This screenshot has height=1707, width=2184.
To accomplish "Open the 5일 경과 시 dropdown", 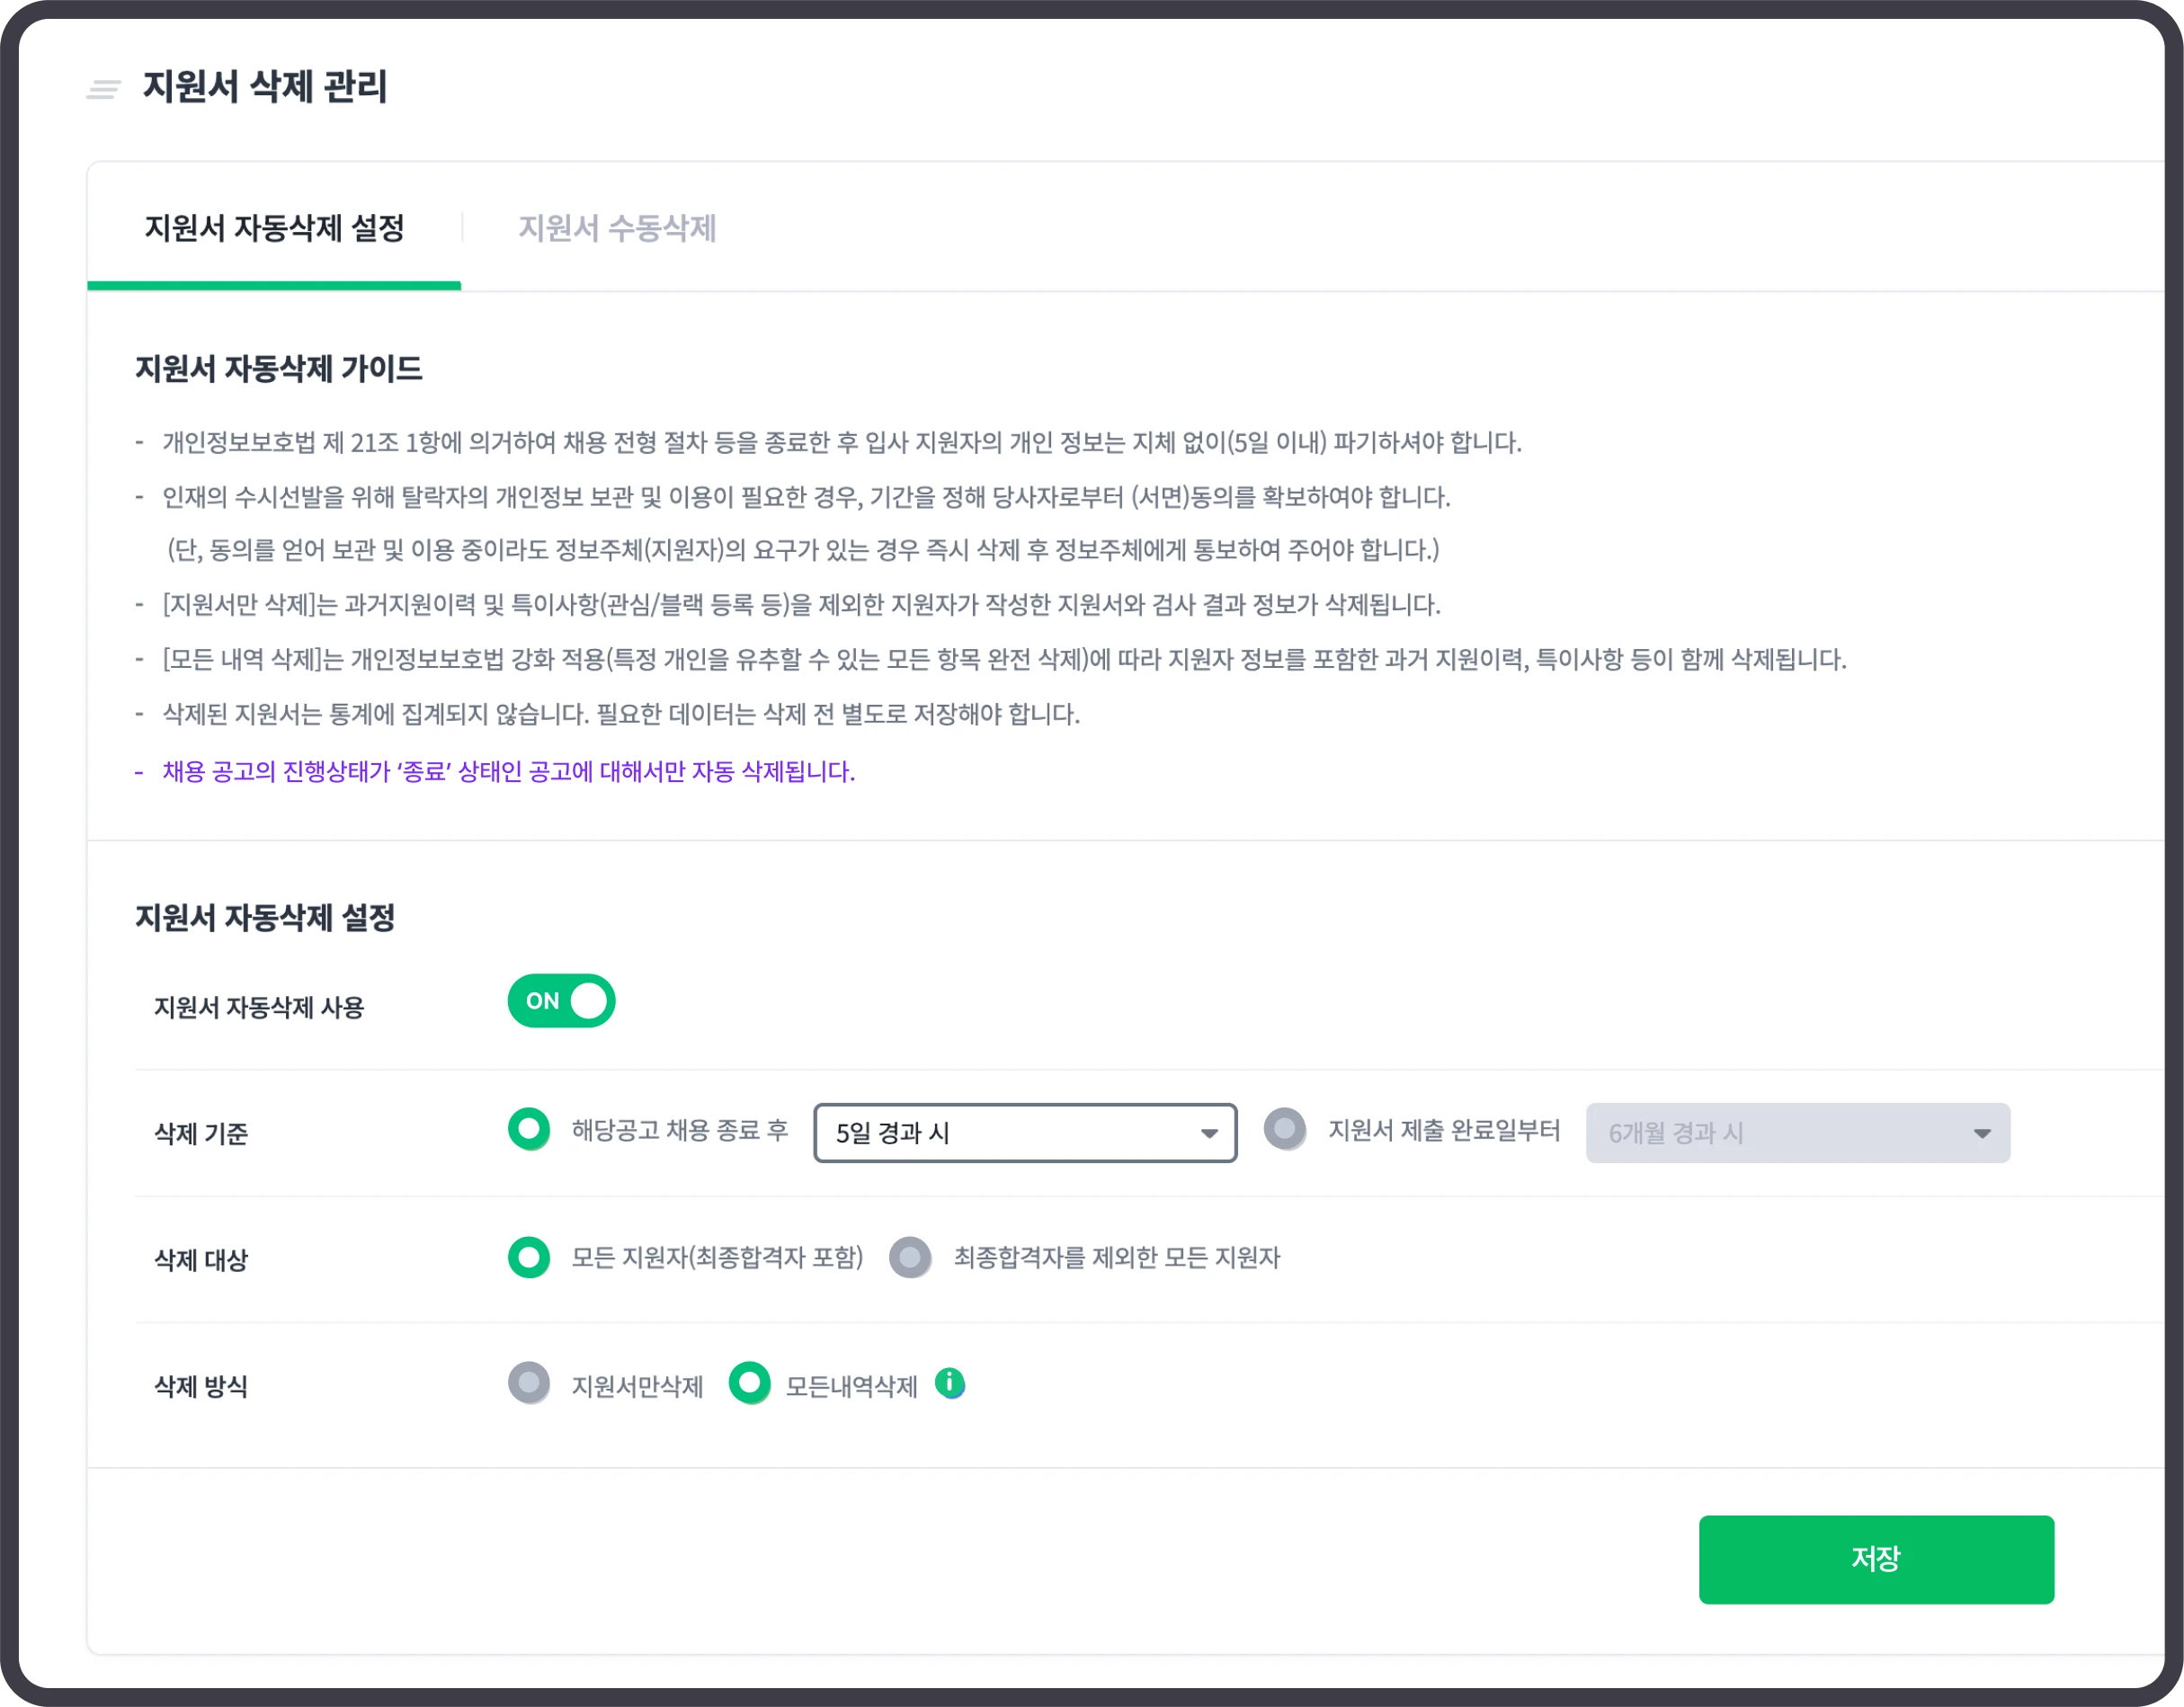I will pos(1025,1133).
